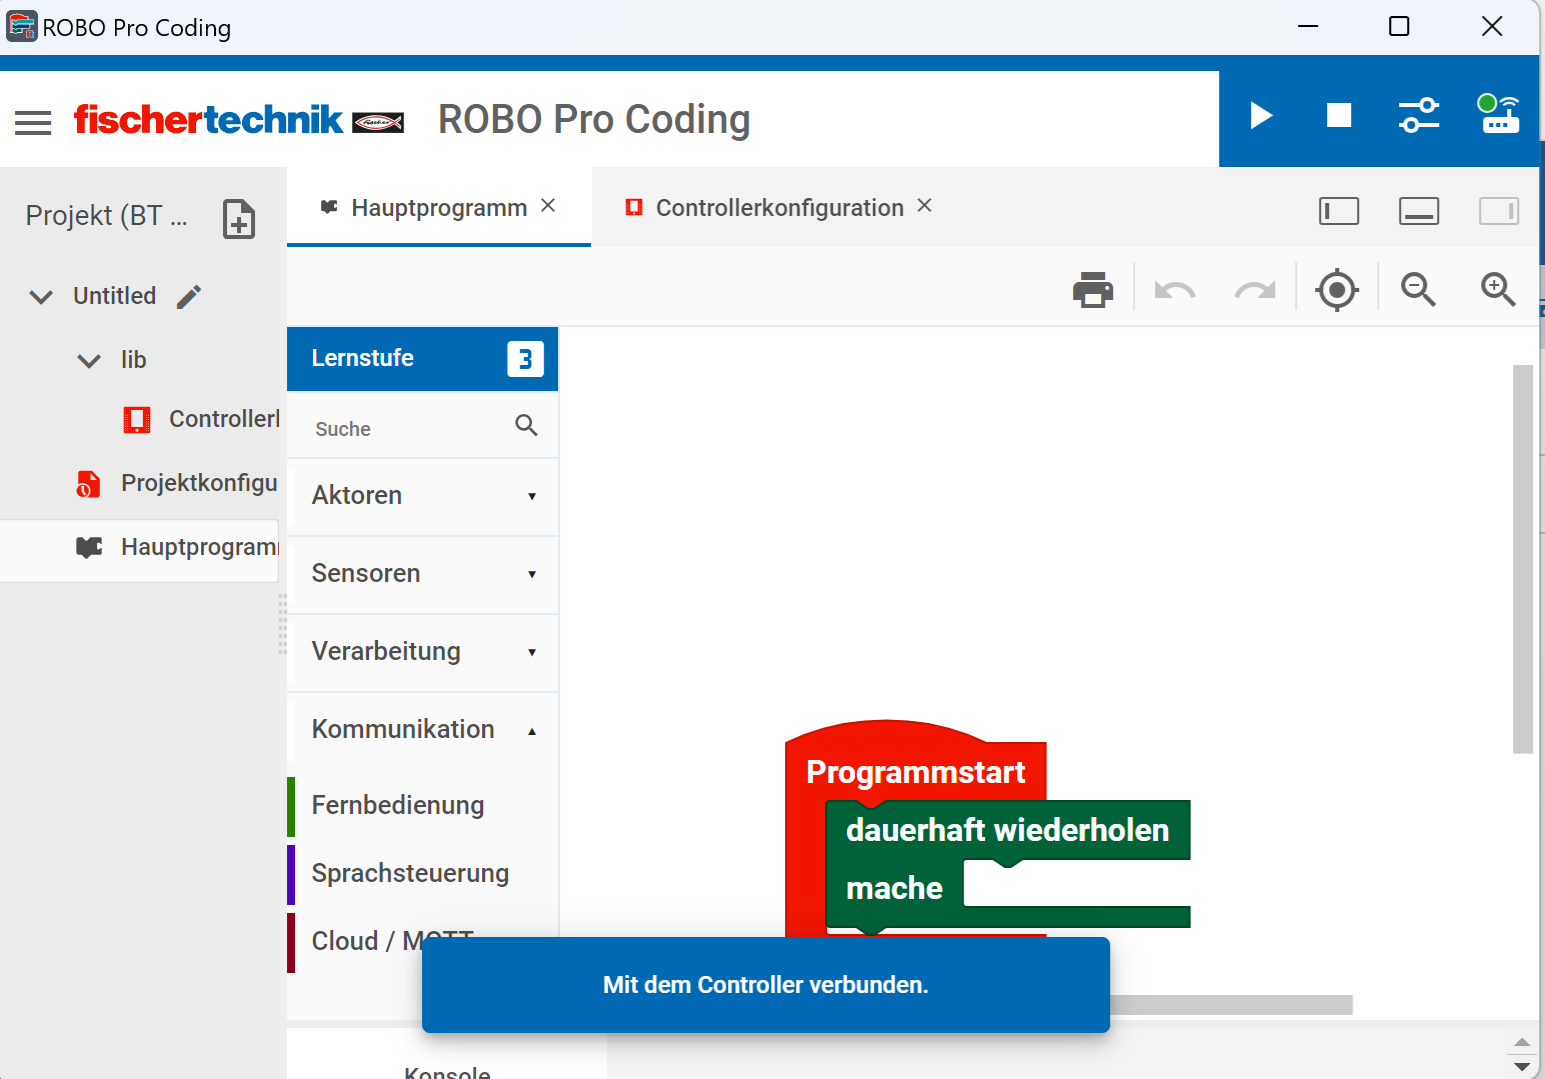Select the Programmstart block
Screen dimensions: 1545x1079
pos(915,772)
